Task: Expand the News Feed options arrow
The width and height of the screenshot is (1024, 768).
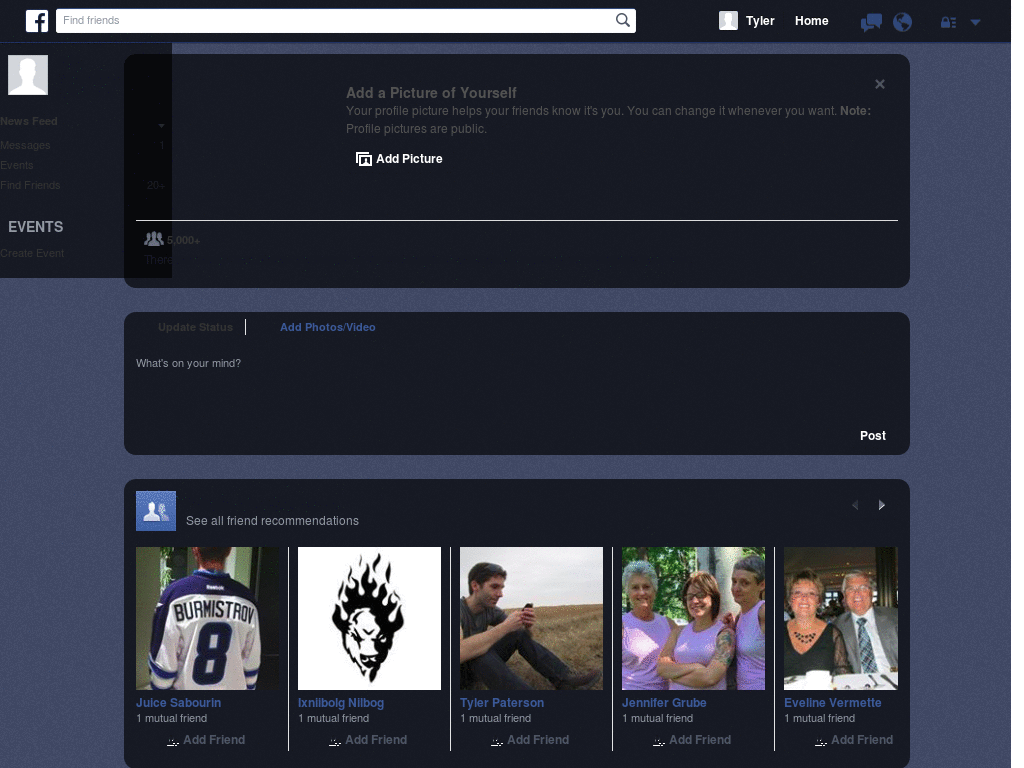Action: pyautogui.click(x=161, y=125)
